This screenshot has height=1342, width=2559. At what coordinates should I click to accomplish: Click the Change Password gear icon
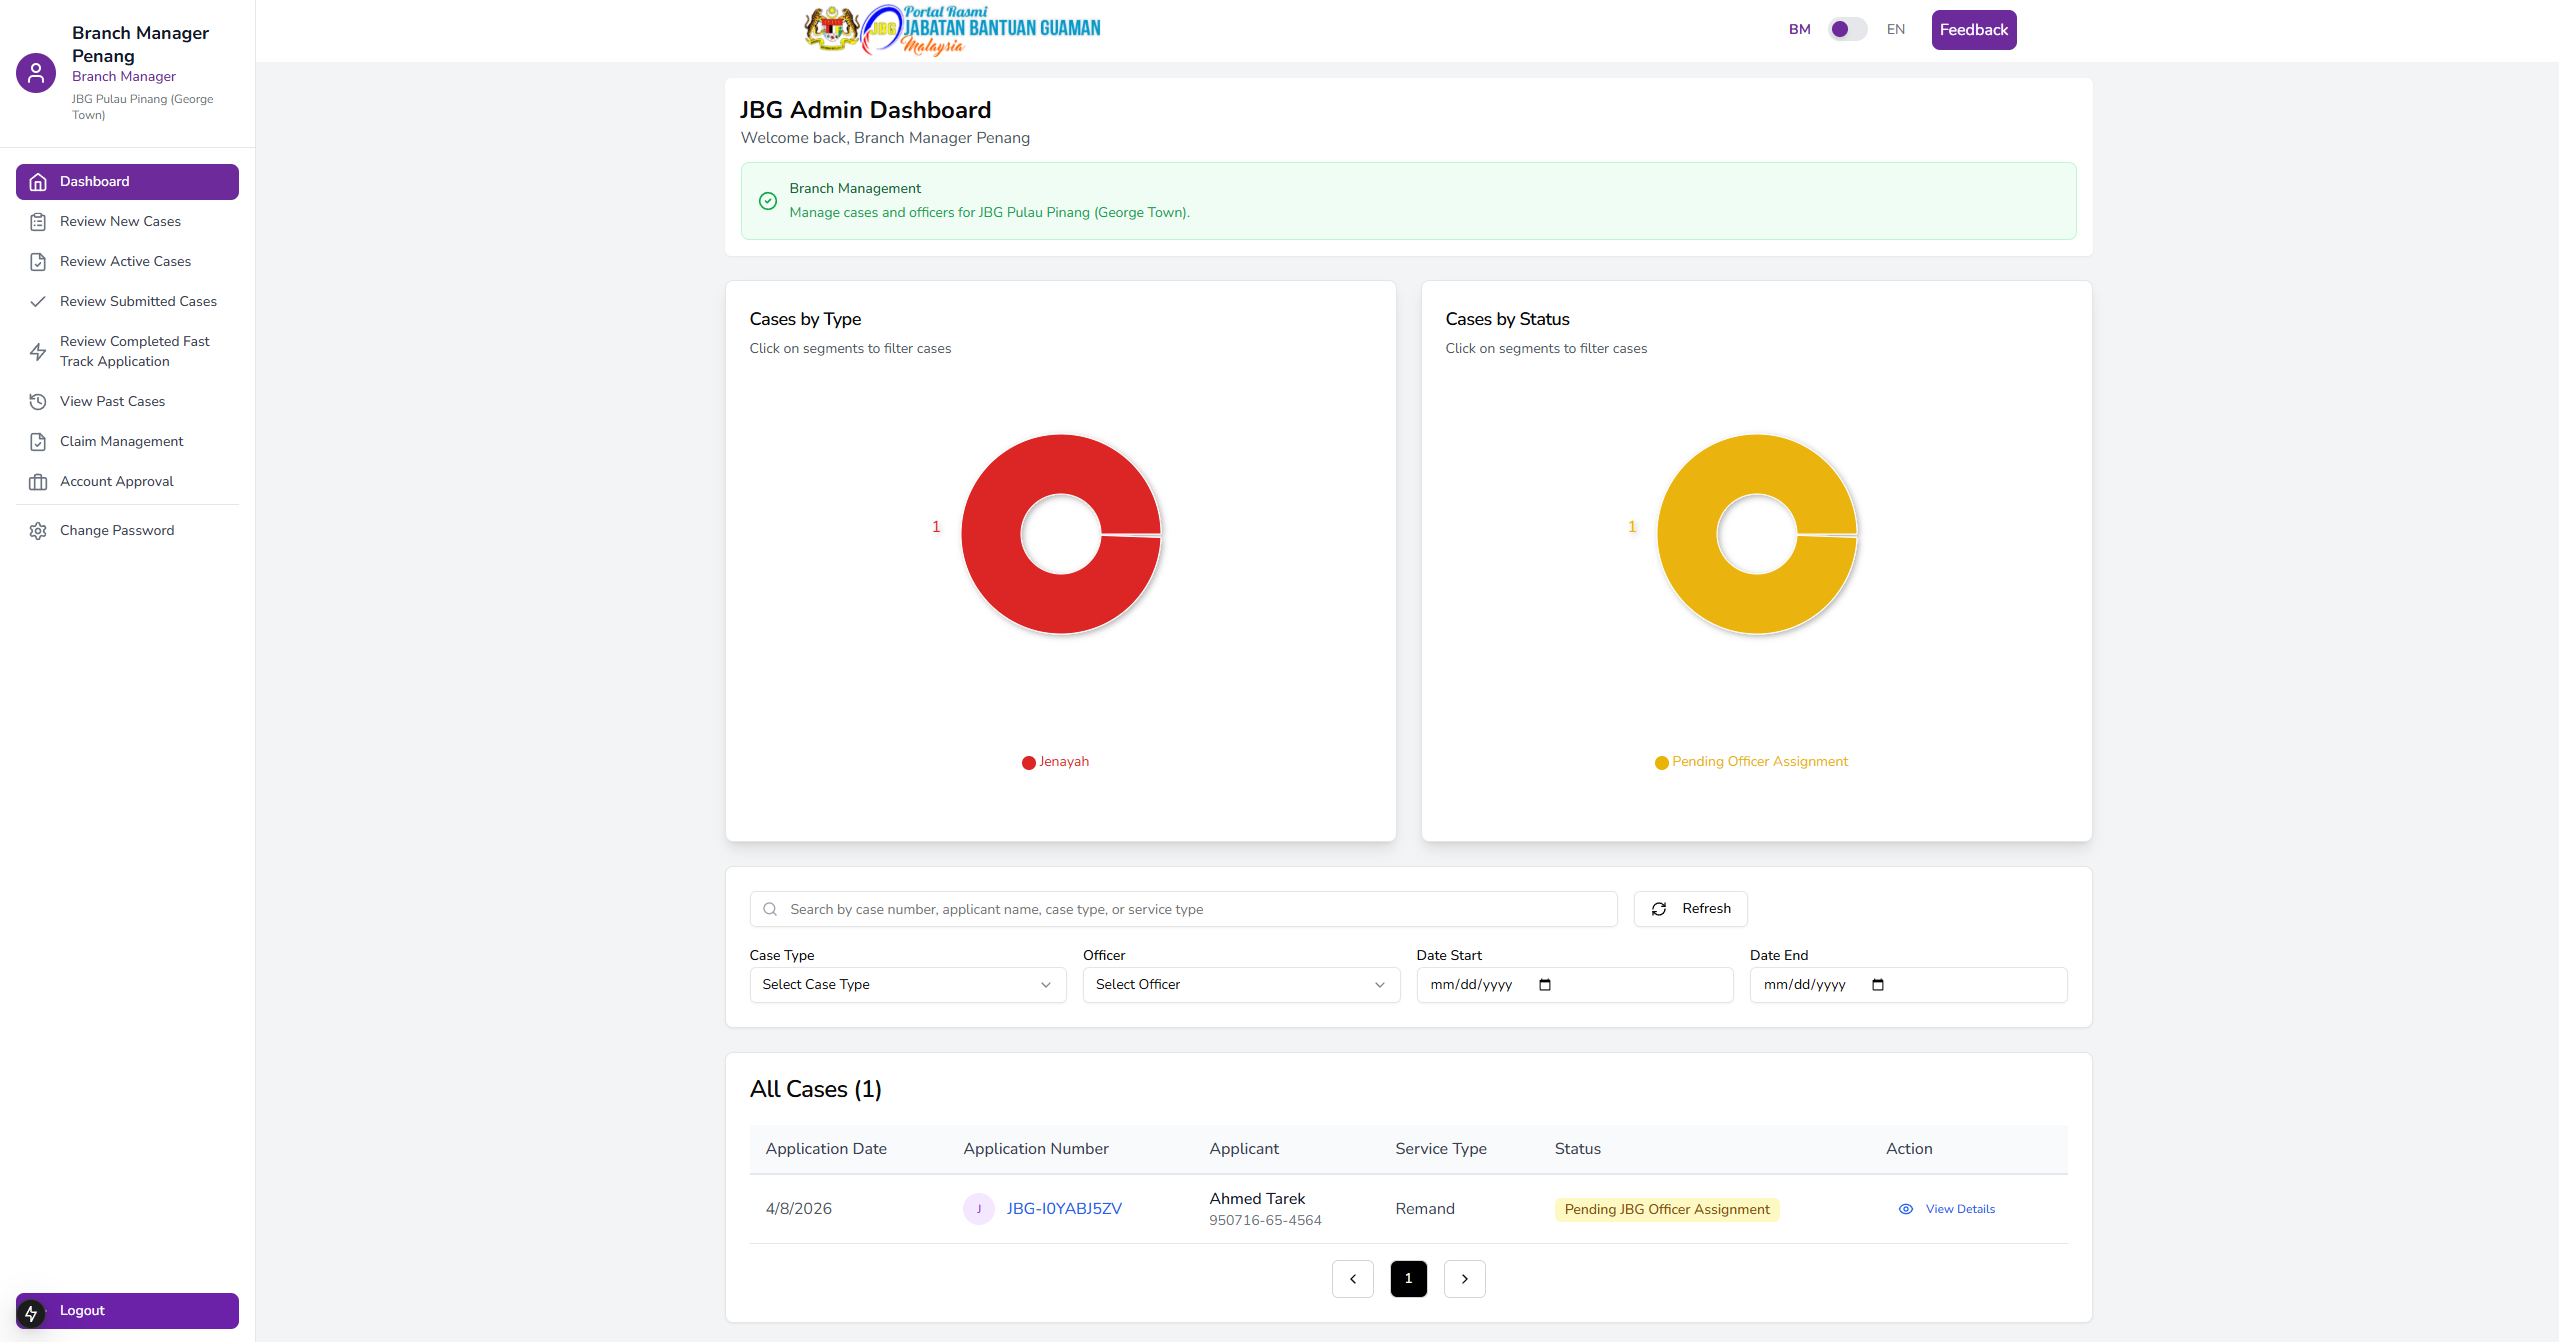point(38,531)
